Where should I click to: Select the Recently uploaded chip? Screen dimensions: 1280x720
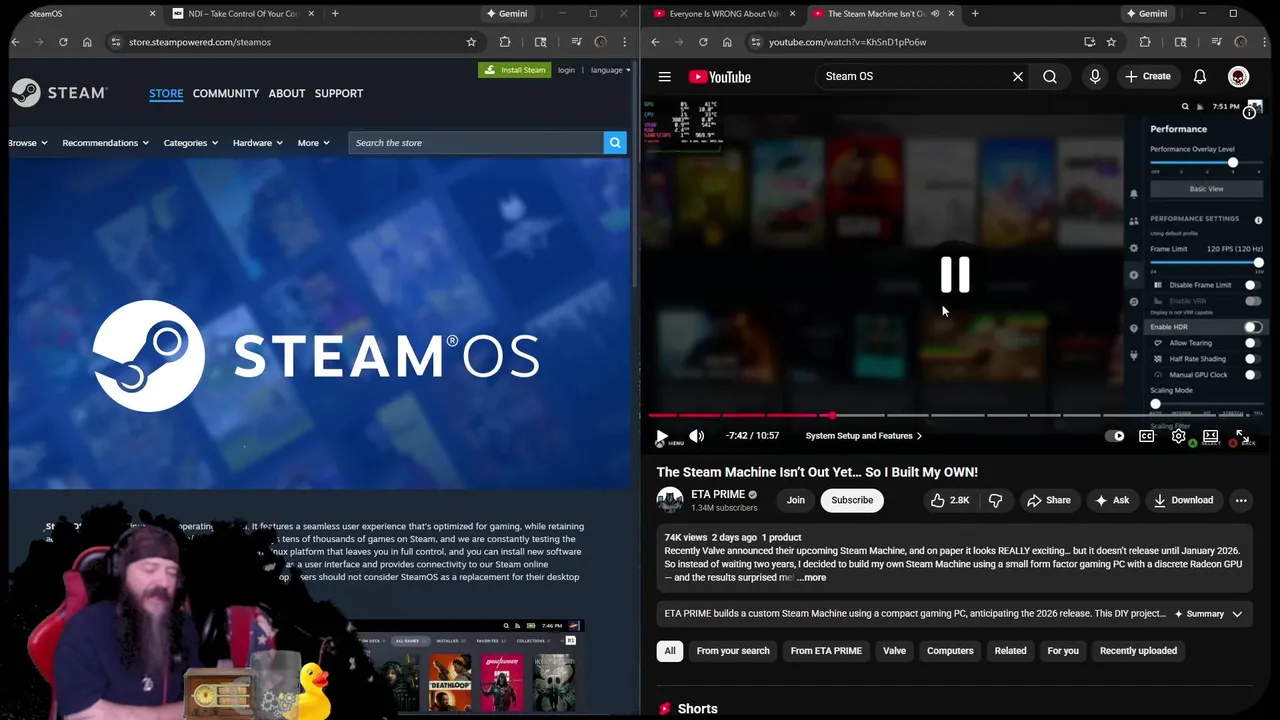click(x=1138, y=651)
